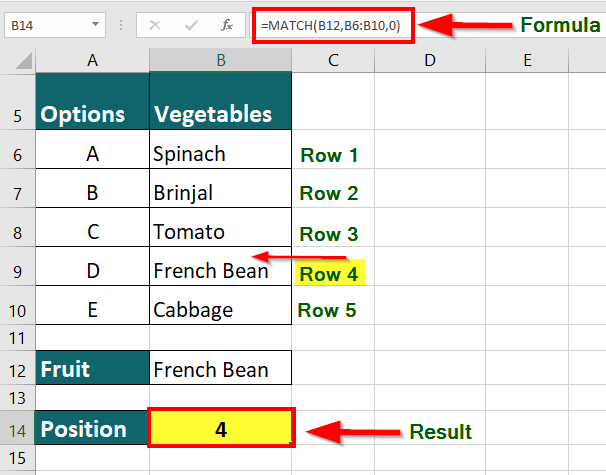
Task: Click the highlighted Row 4 label
Action: (x=329, y=273)
